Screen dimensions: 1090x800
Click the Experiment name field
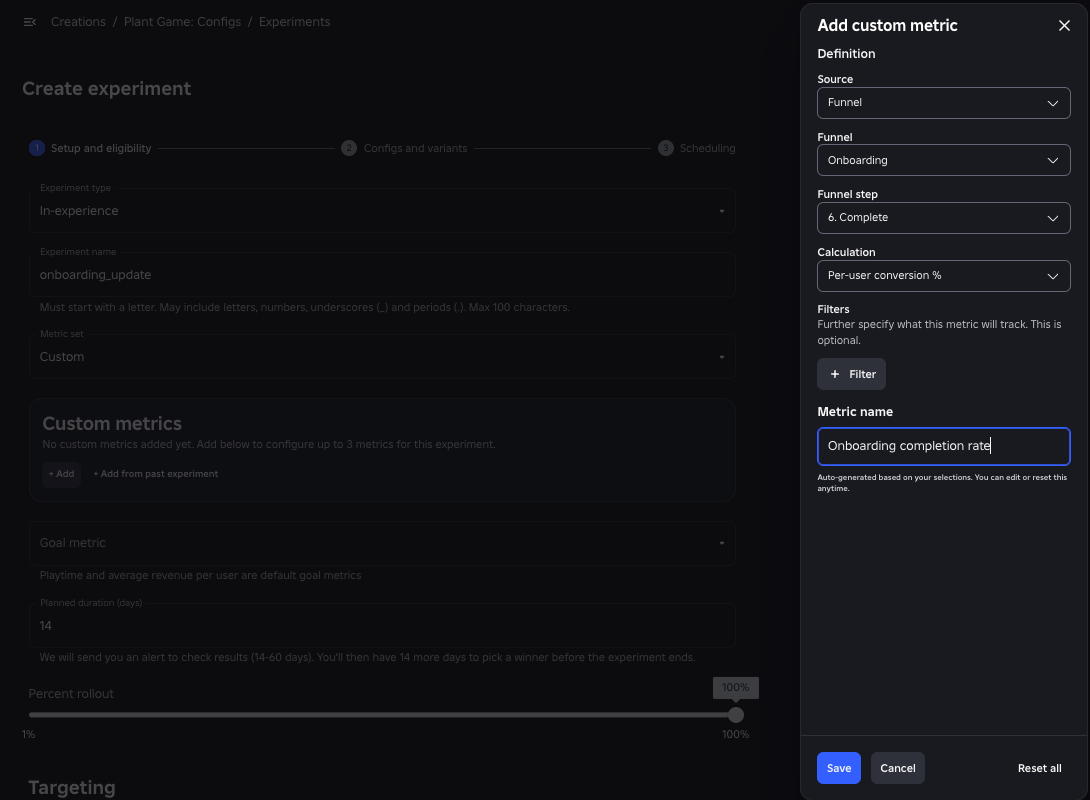382,275
